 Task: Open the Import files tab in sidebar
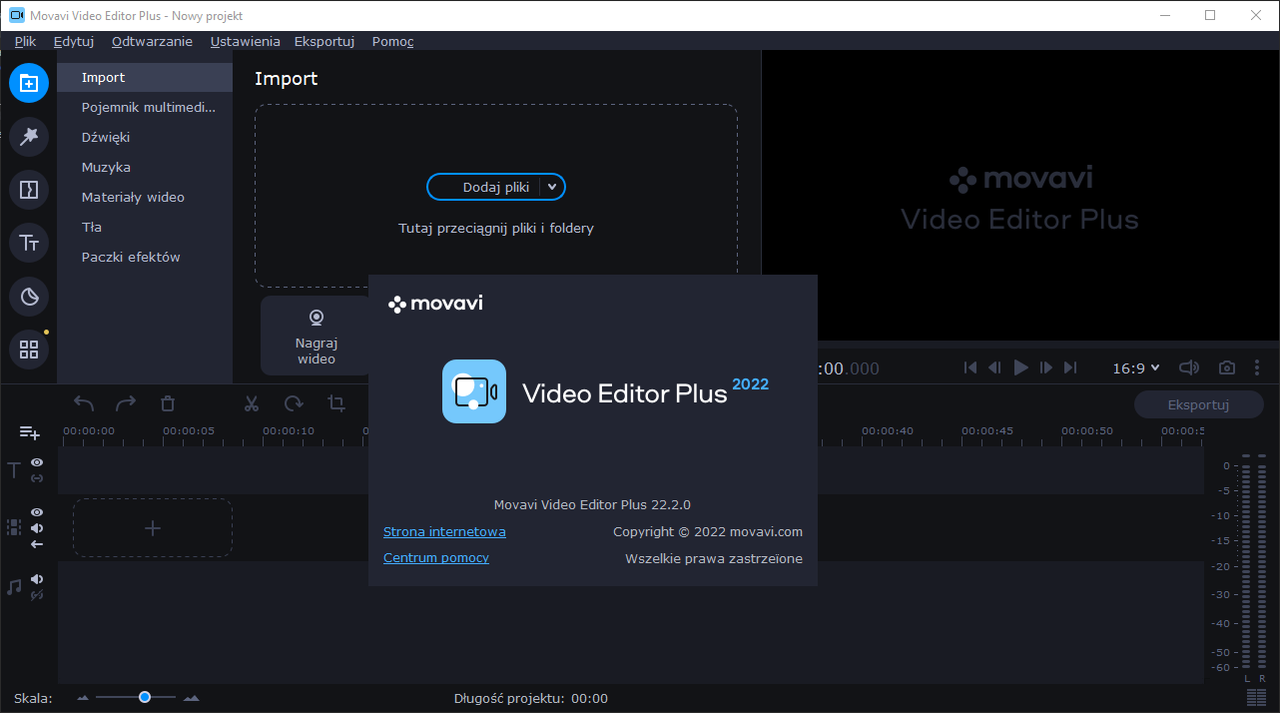(x=29, y=83)
